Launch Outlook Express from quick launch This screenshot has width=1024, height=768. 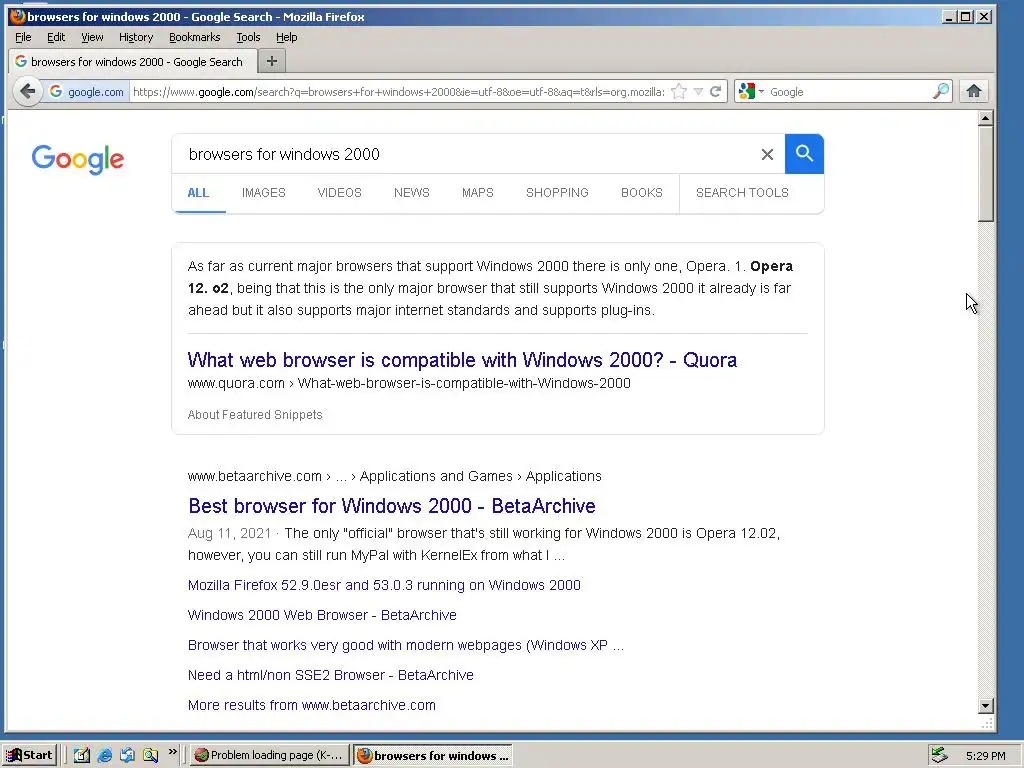[x=127, y=756]
